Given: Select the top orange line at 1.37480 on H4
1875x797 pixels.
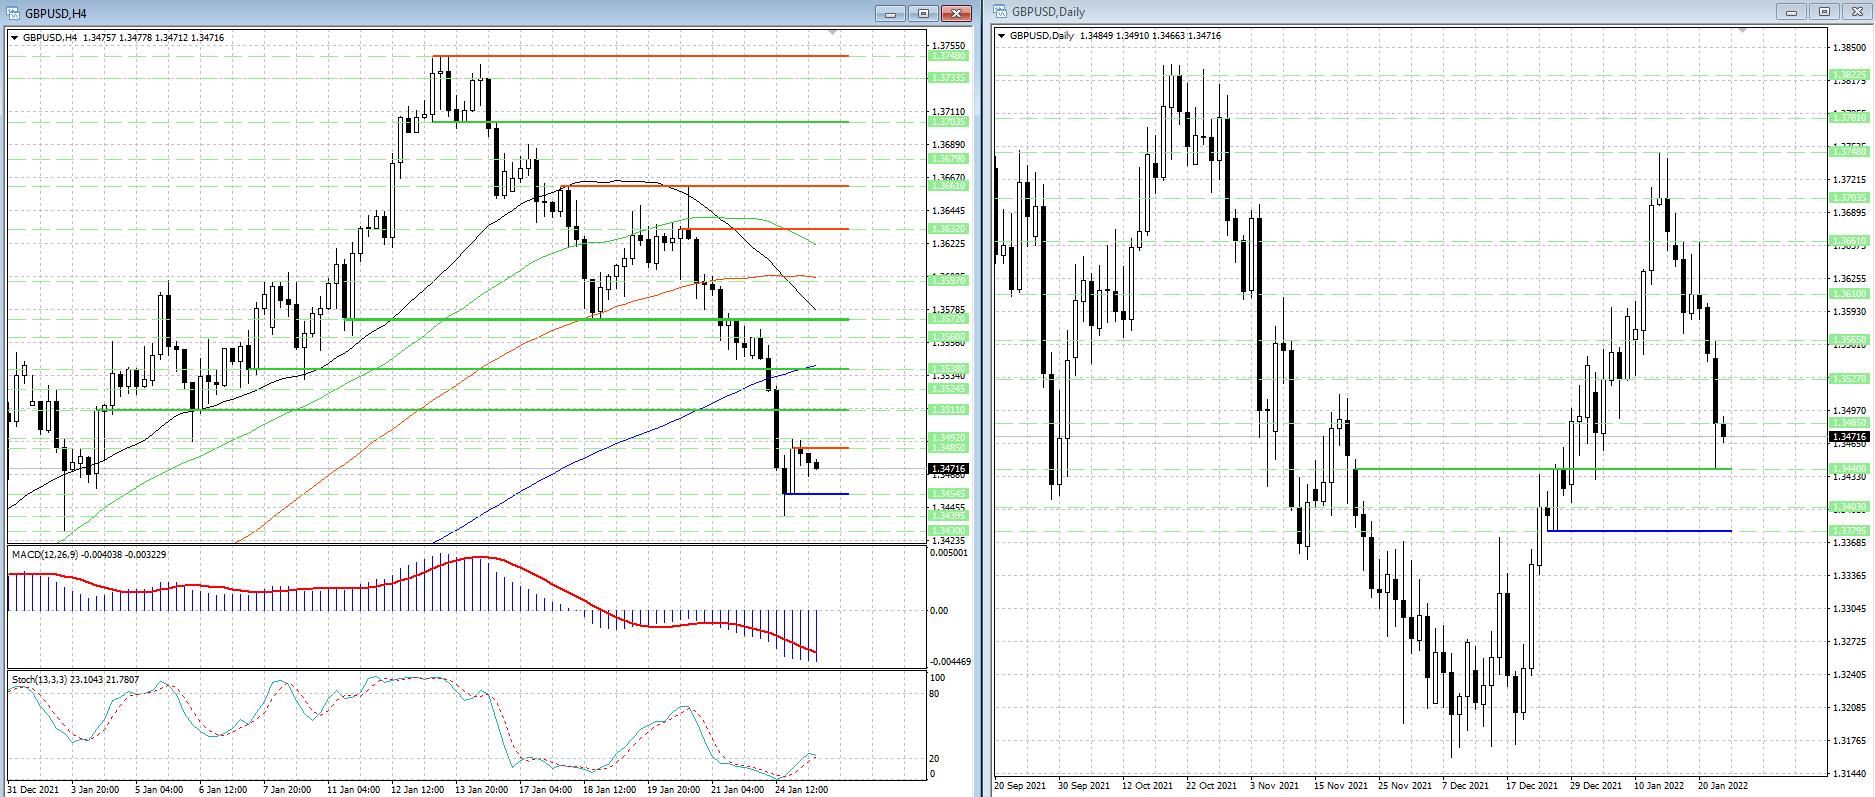Looking at the screenshot, I should [x=640, y=56].
